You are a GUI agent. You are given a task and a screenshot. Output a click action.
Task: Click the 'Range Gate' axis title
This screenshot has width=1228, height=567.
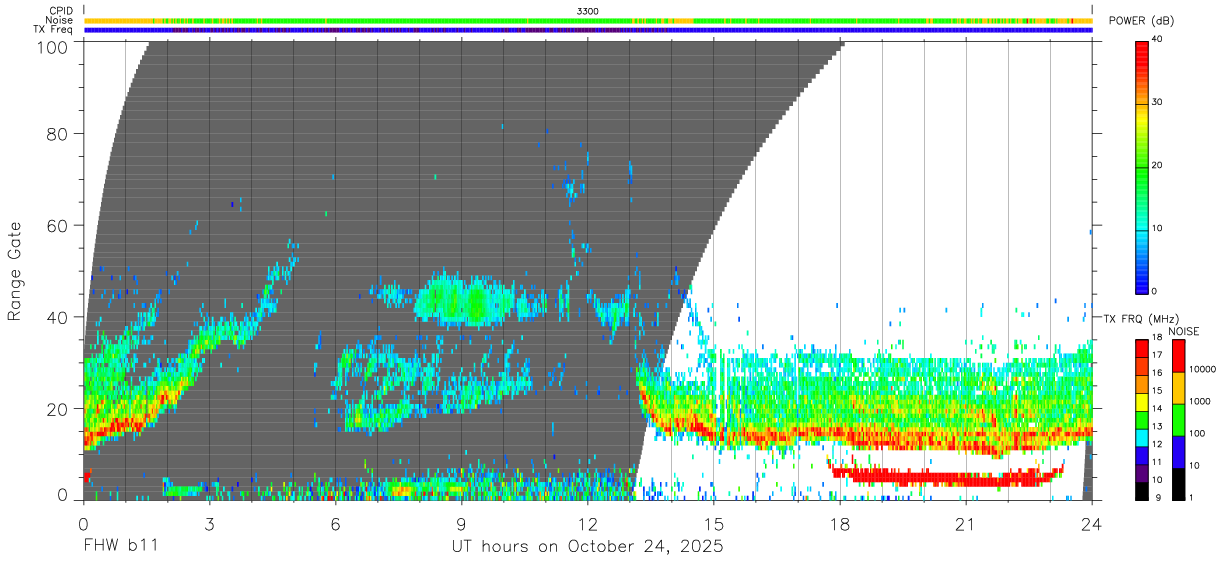(x=15, y=271)
